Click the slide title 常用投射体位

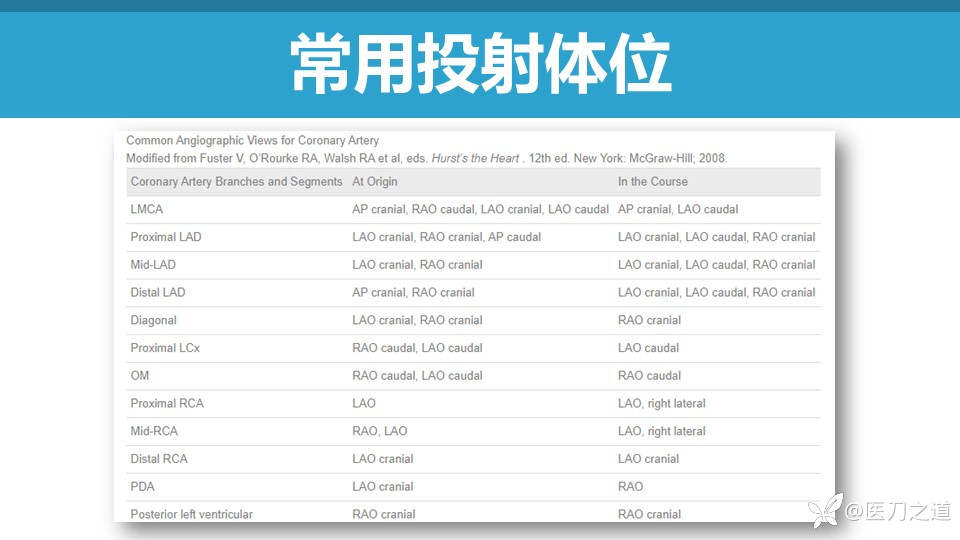coord(480,64)
